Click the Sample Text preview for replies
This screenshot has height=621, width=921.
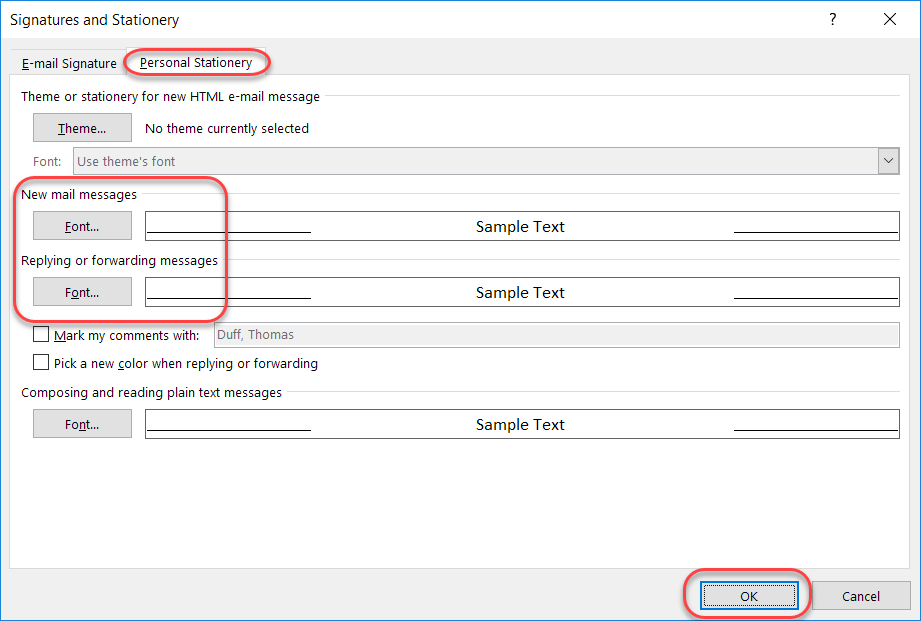point(520,292)
